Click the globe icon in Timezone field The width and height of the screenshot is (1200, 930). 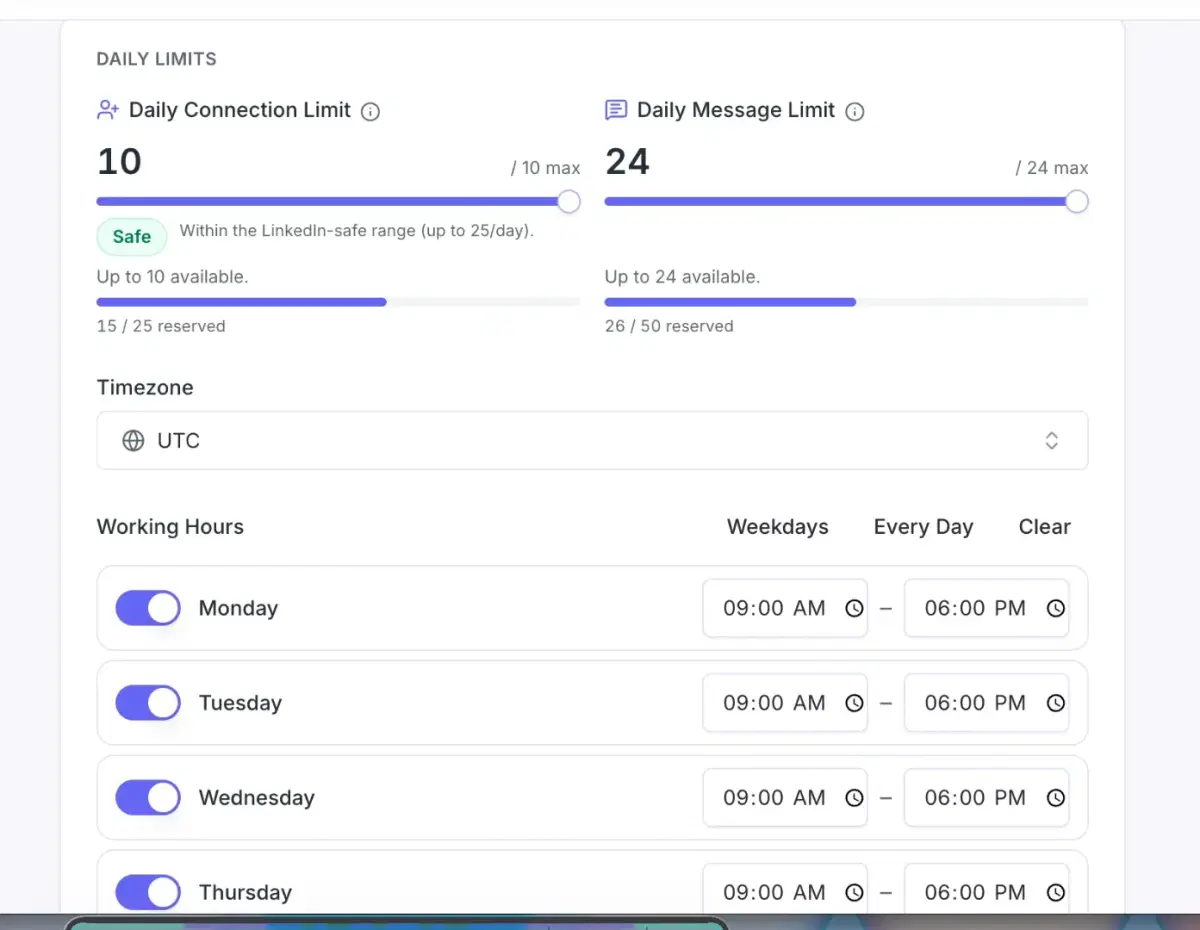tap(133, 441)
